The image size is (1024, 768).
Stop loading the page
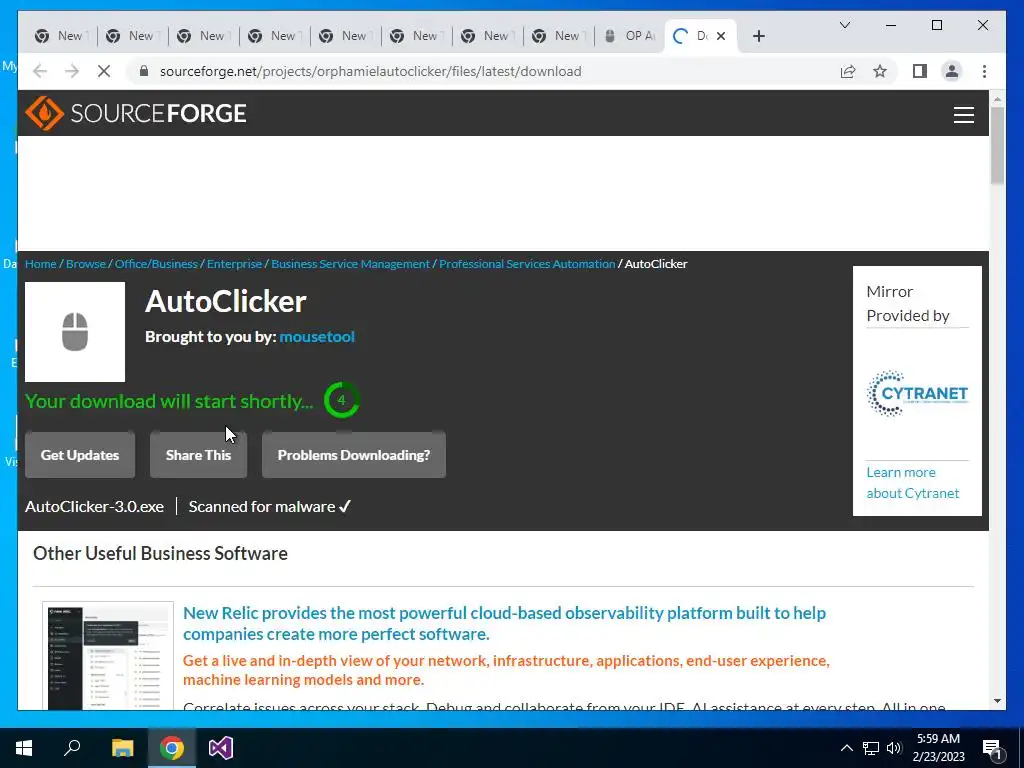(104, 71)
